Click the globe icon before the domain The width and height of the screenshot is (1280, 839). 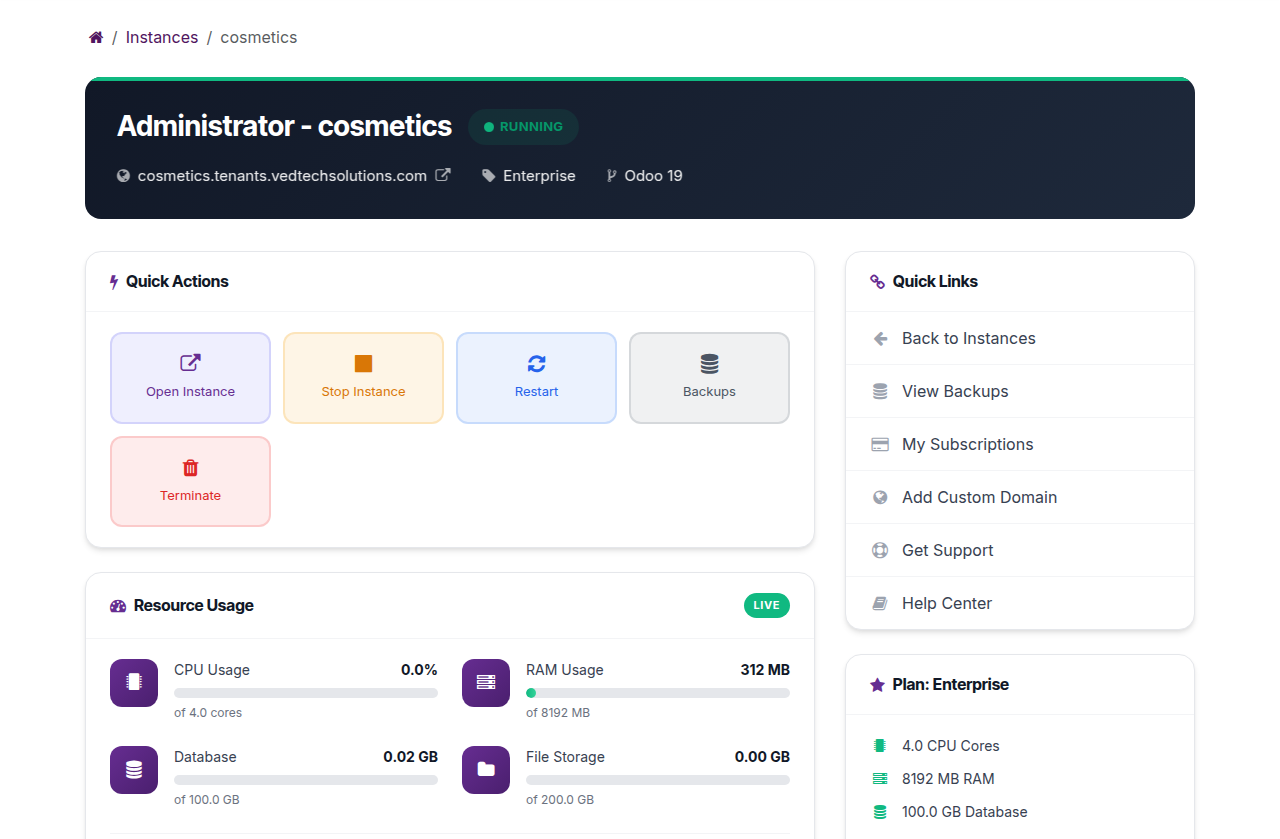pos(124,176)
